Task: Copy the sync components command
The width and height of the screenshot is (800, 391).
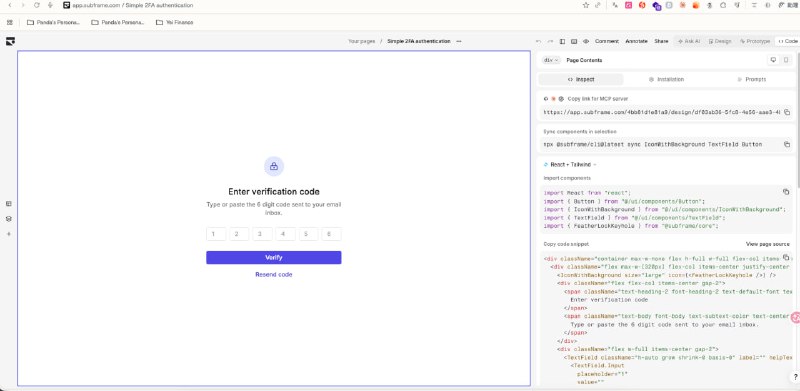Action: point(787,144)
